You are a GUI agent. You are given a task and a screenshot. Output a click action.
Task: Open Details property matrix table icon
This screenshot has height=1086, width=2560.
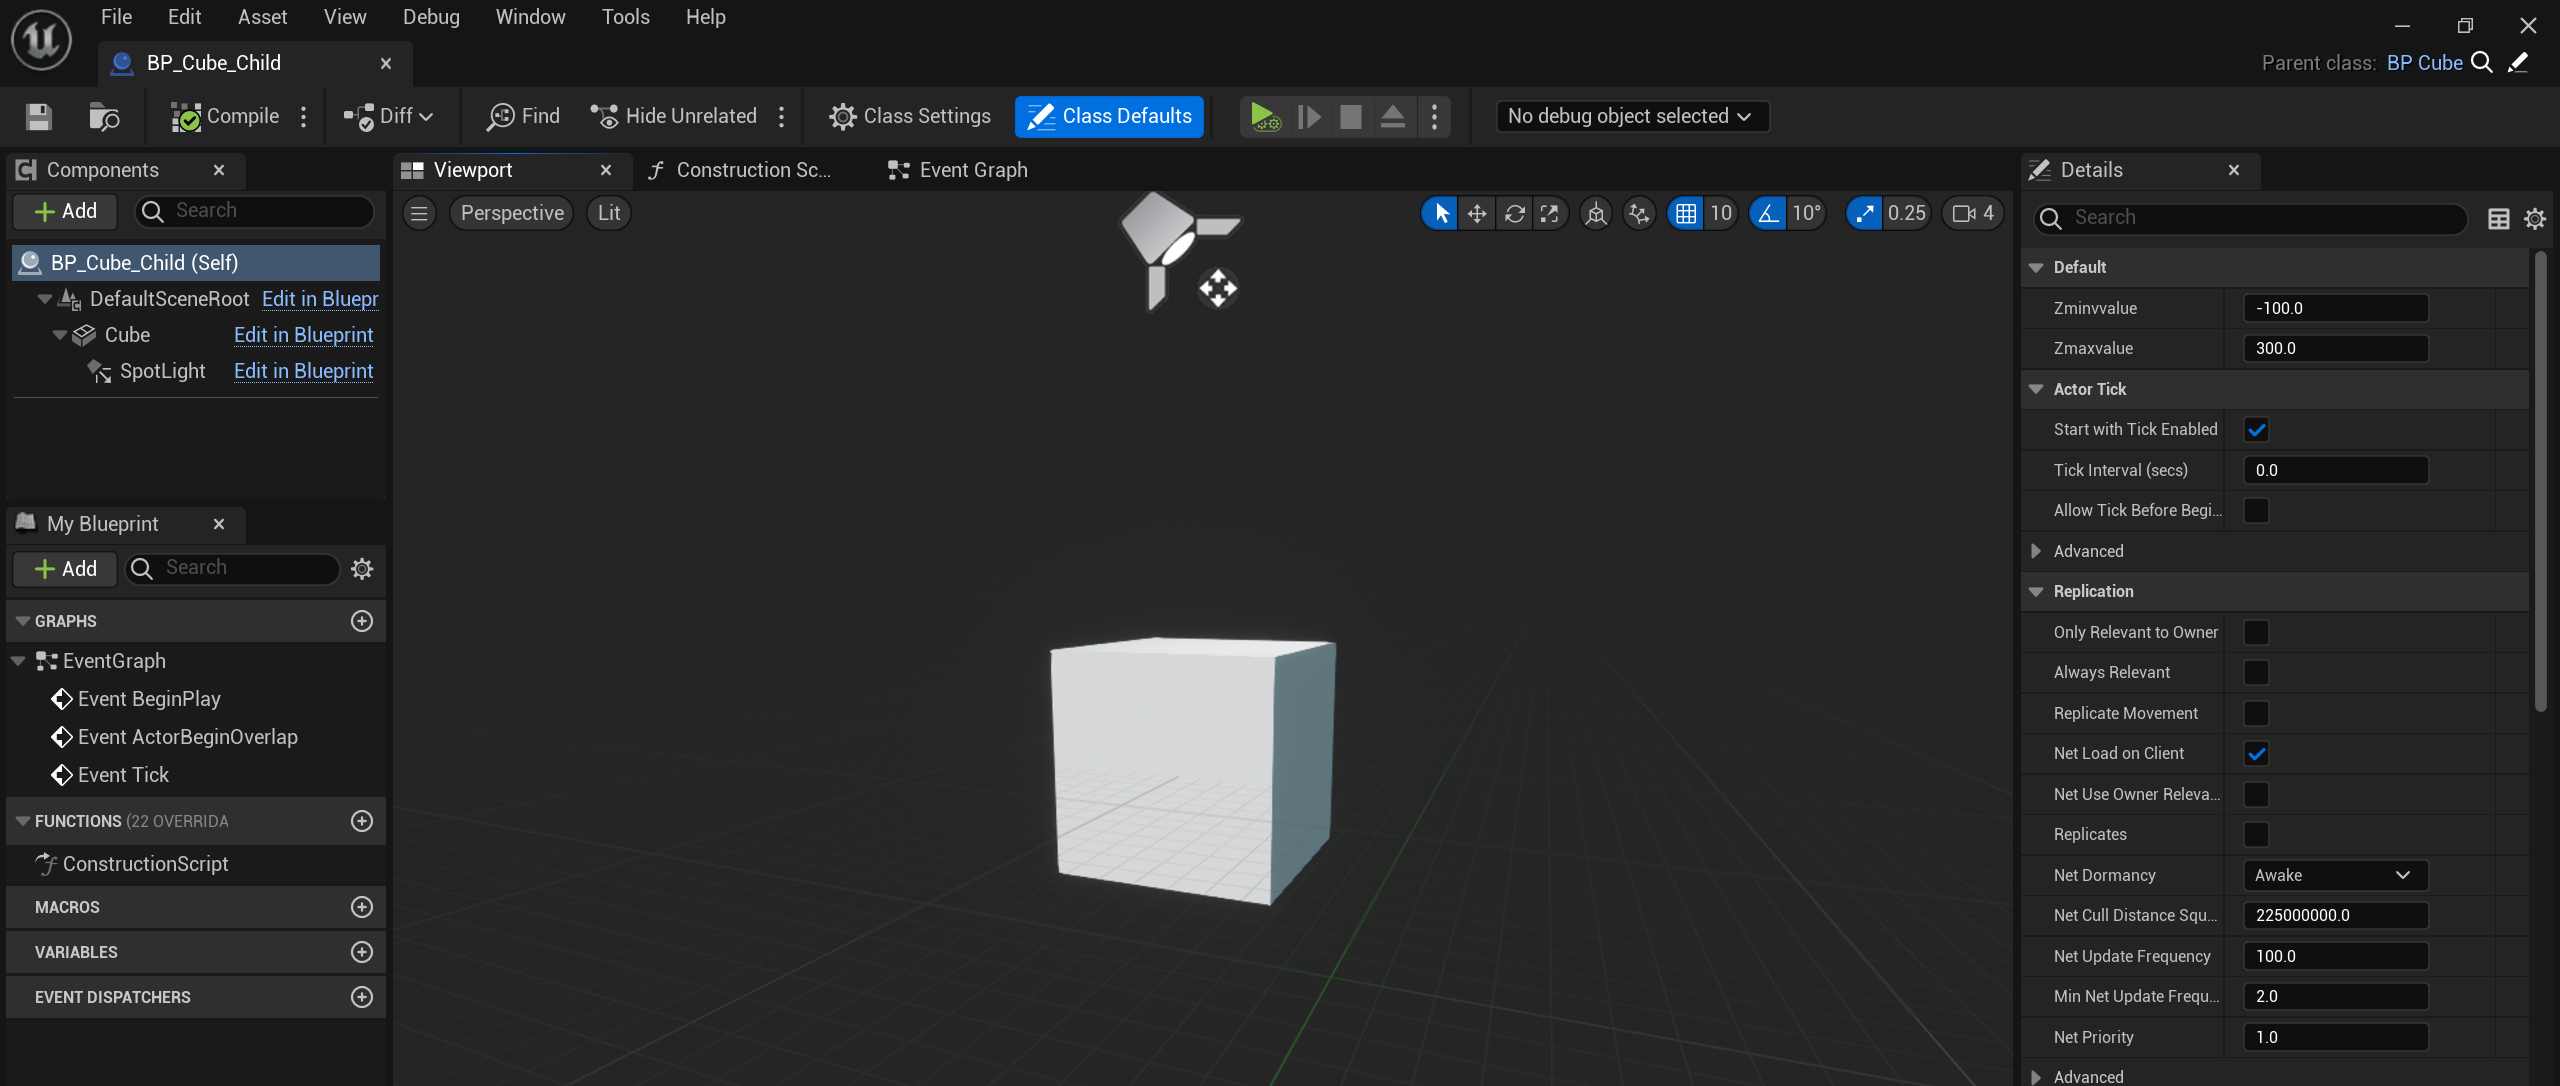pyautogui.click(x=2498, y=219)
